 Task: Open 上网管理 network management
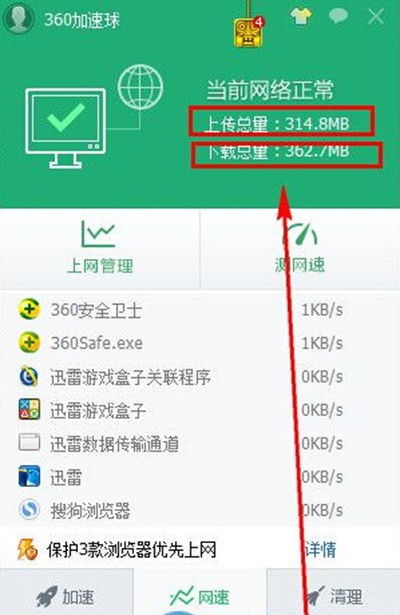click(100, 248)
